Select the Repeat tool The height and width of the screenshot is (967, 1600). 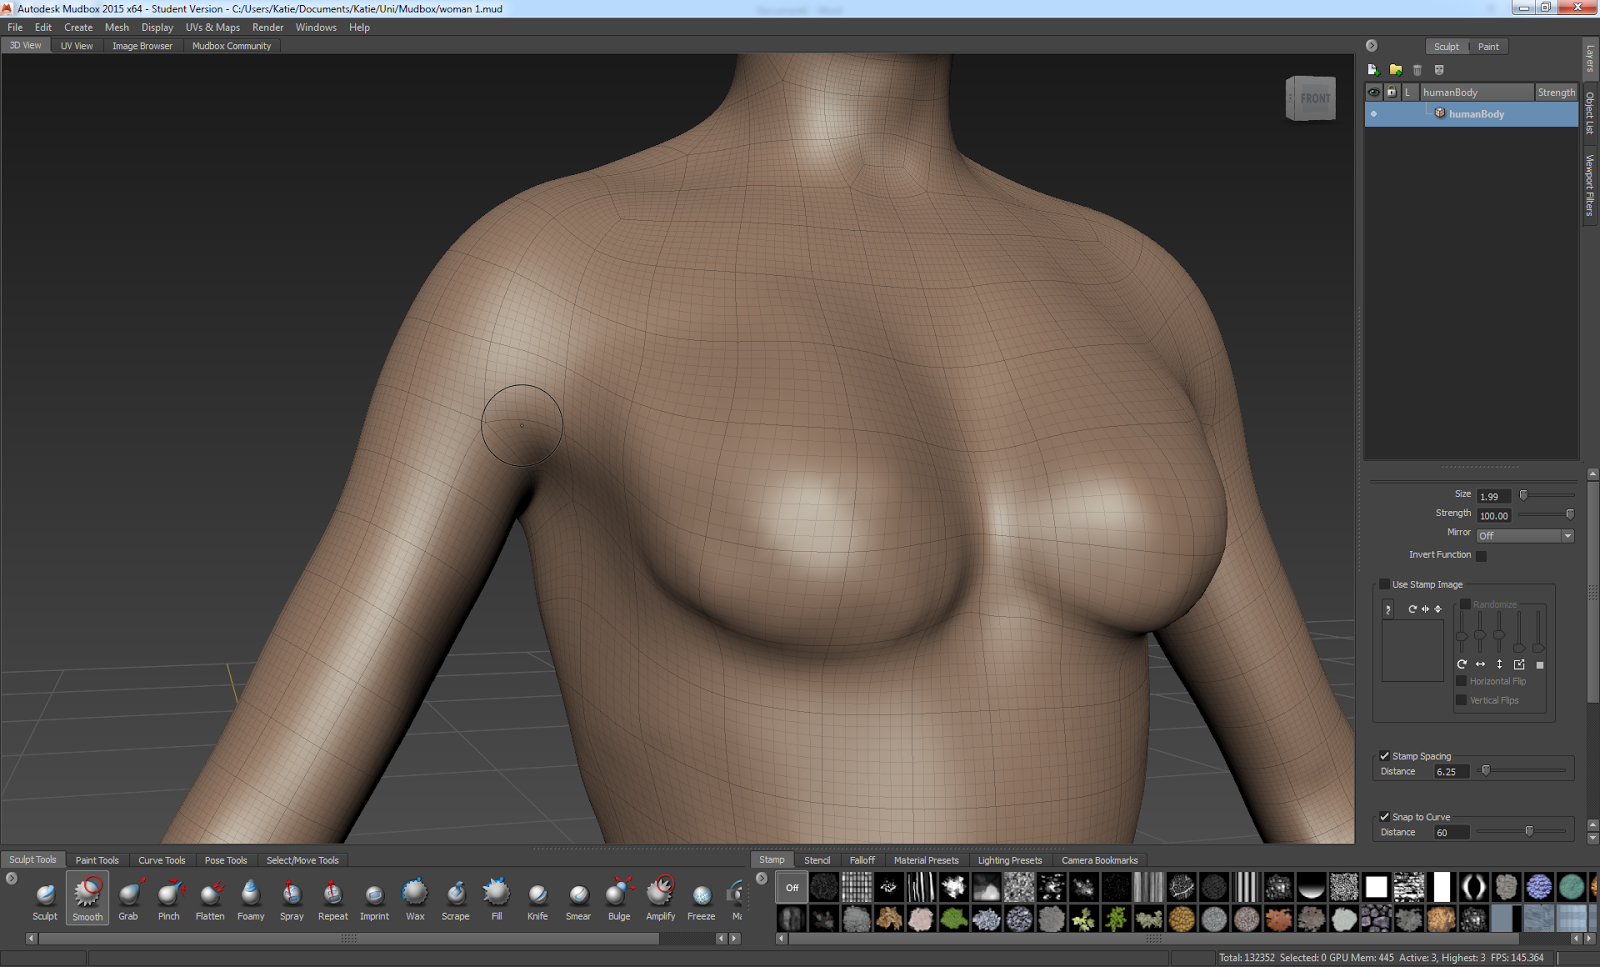tap(333, 899)
